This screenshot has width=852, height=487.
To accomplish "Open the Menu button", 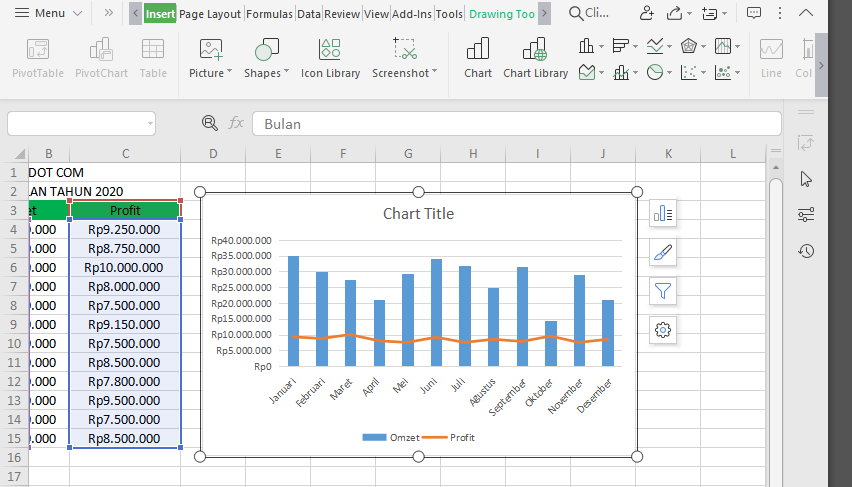I will (x=48, y=13).
